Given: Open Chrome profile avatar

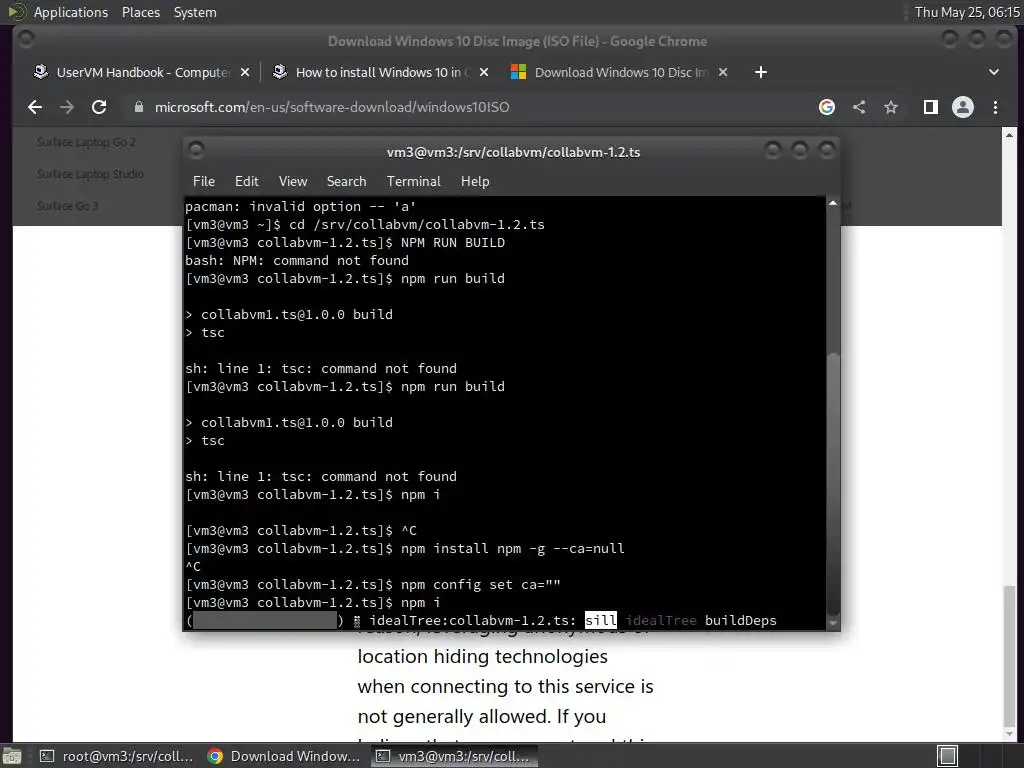Looking at the screenshot, I should 963,107.
